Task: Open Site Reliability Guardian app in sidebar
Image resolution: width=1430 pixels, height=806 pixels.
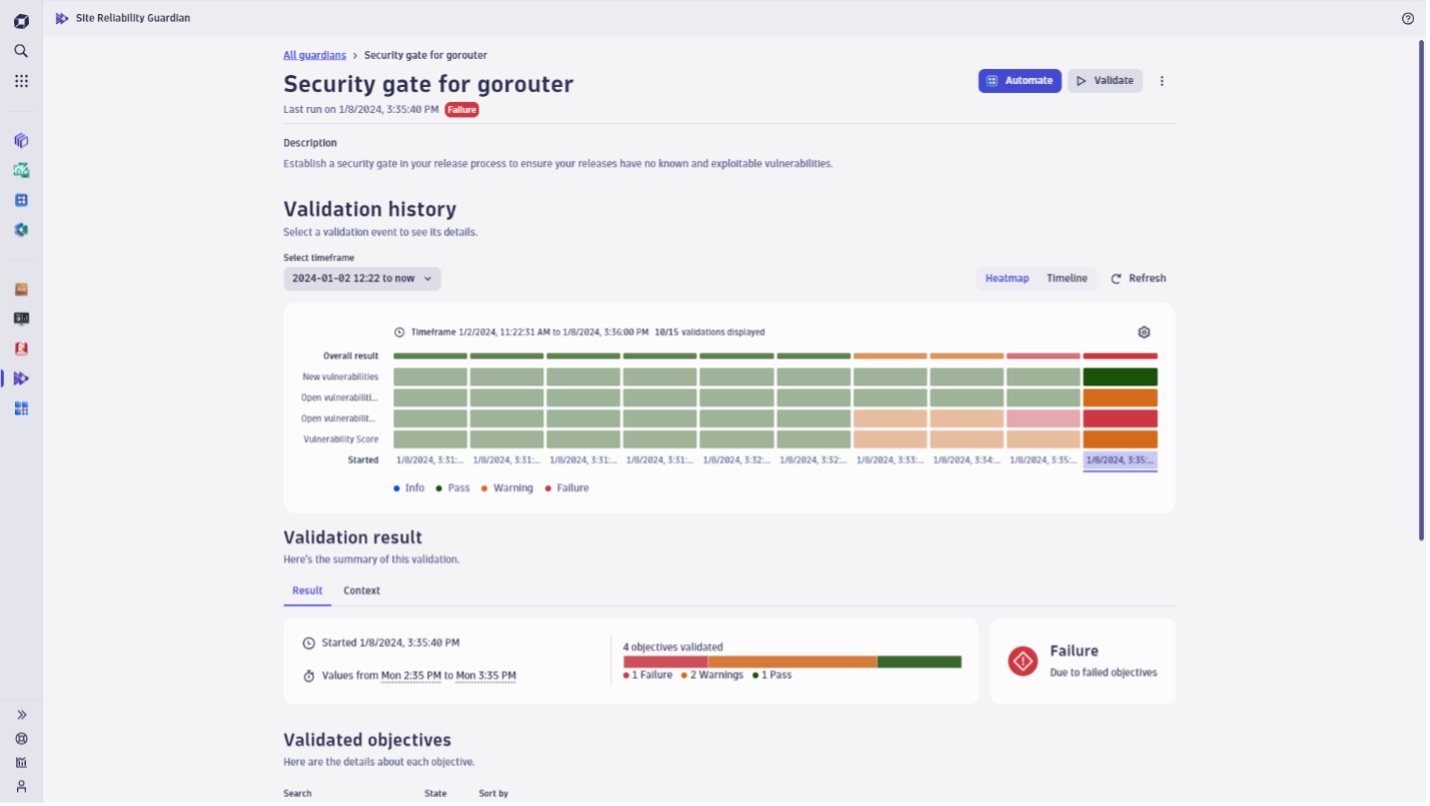Action: 21,378
